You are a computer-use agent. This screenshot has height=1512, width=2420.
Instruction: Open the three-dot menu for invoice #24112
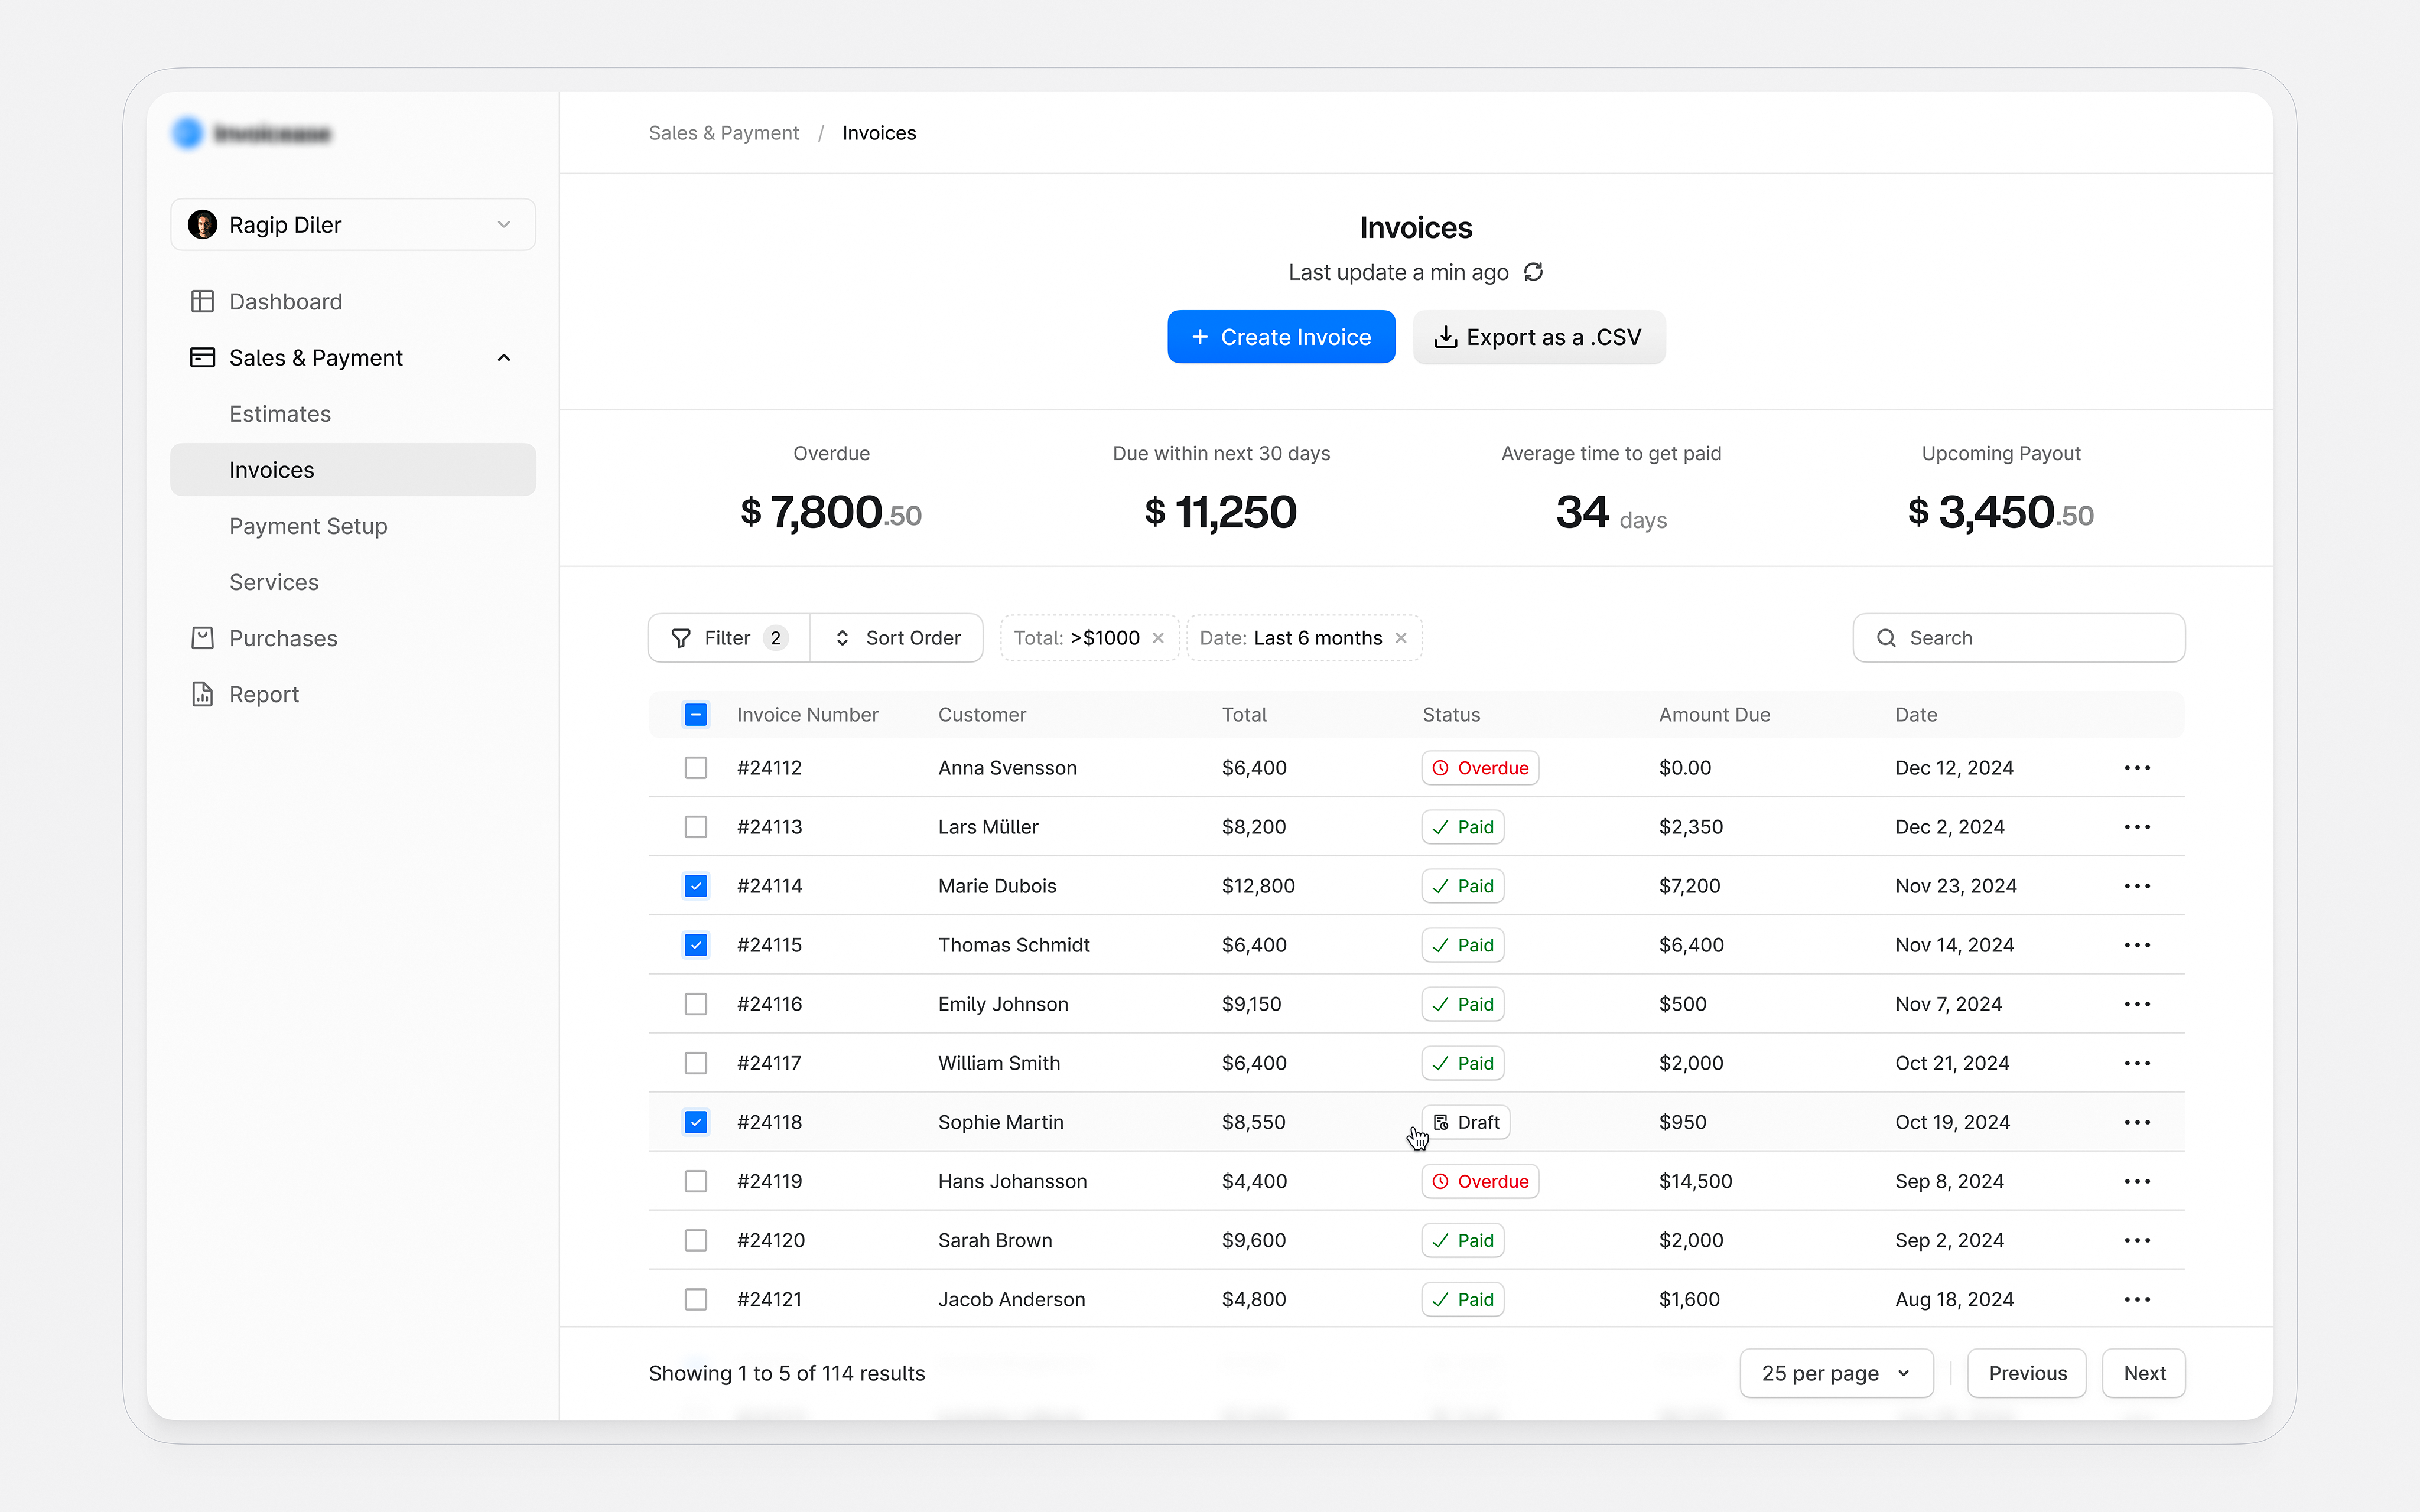pyautogui.click(x=2138, y=768)
